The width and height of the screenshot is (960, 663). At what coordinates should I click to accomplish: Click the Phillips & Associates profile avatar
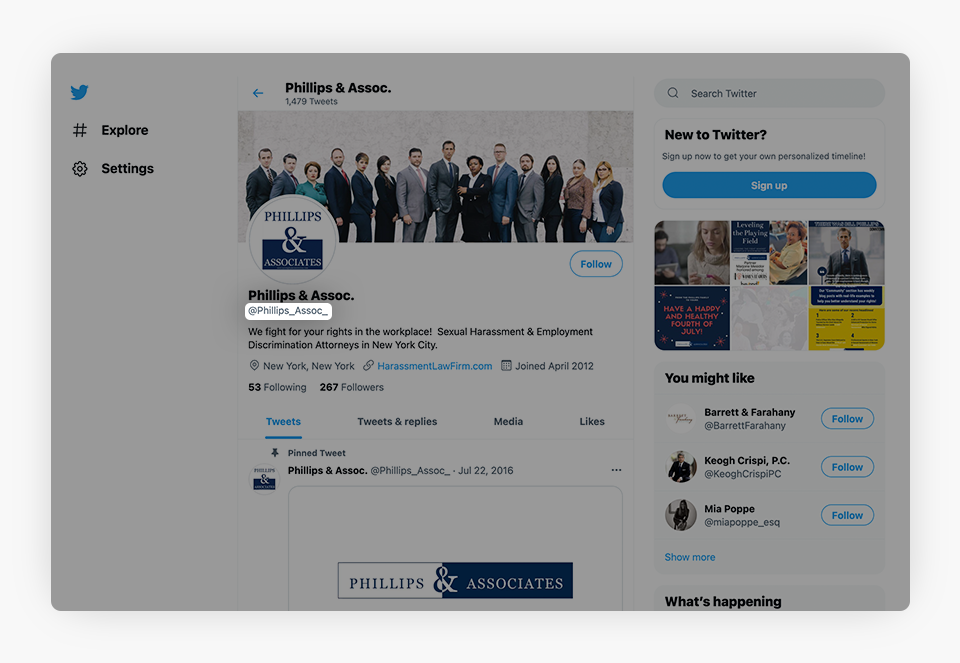point(293,240)
